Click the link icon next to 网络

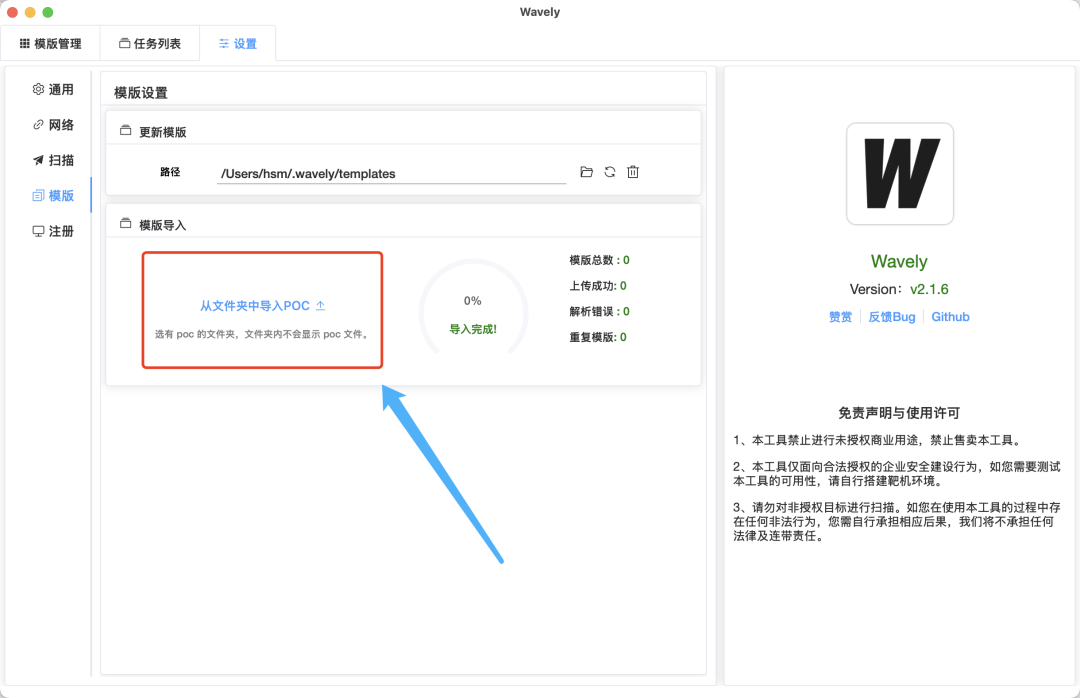point(38,125)
